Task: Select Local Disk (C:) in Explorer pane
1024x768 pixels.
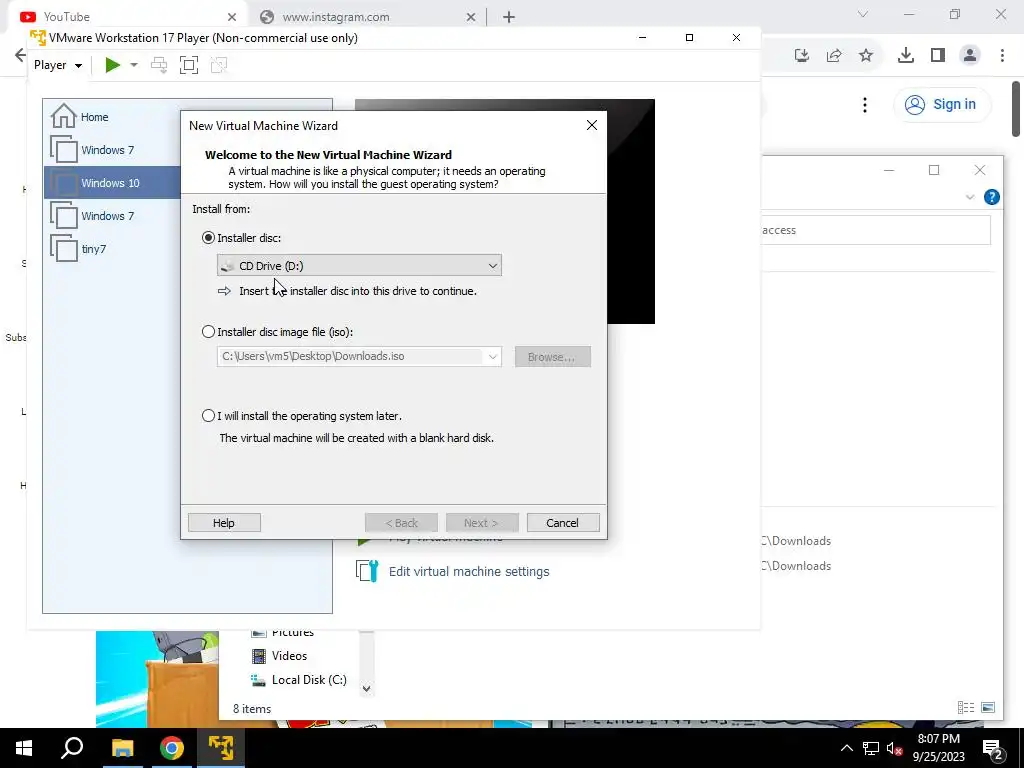Action: (299, 680)
